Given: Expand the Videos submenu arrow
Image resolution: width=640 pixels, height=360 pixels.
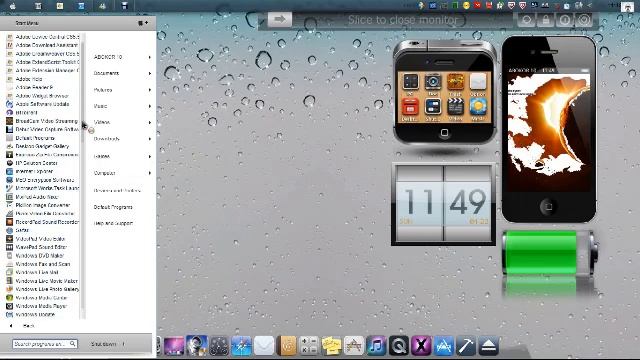Looking at the screenshot, I should tap(150, 122).
